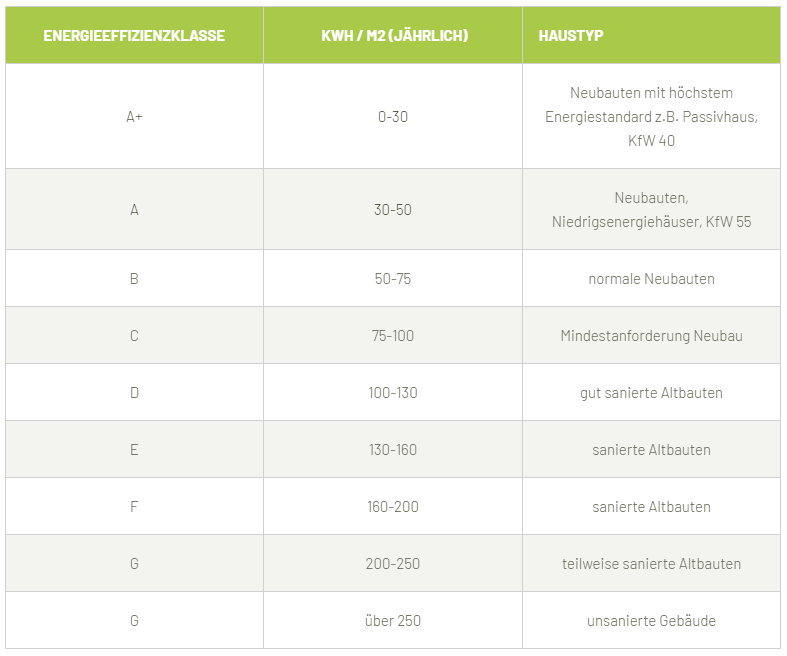Viewport: 787px width, 656px height.
Task: Click the energy class B cell
Action: (x=134, y=279)
